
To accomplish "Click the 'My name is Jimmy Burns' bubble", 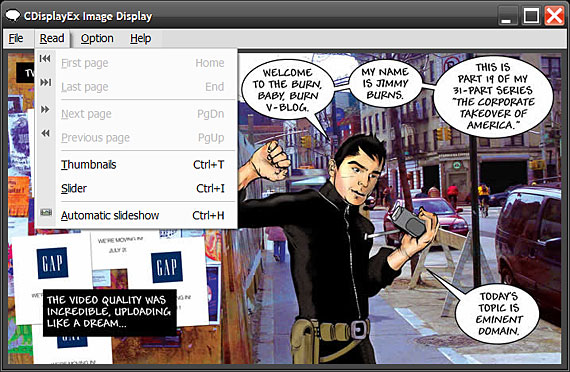I will coord(385,83).
